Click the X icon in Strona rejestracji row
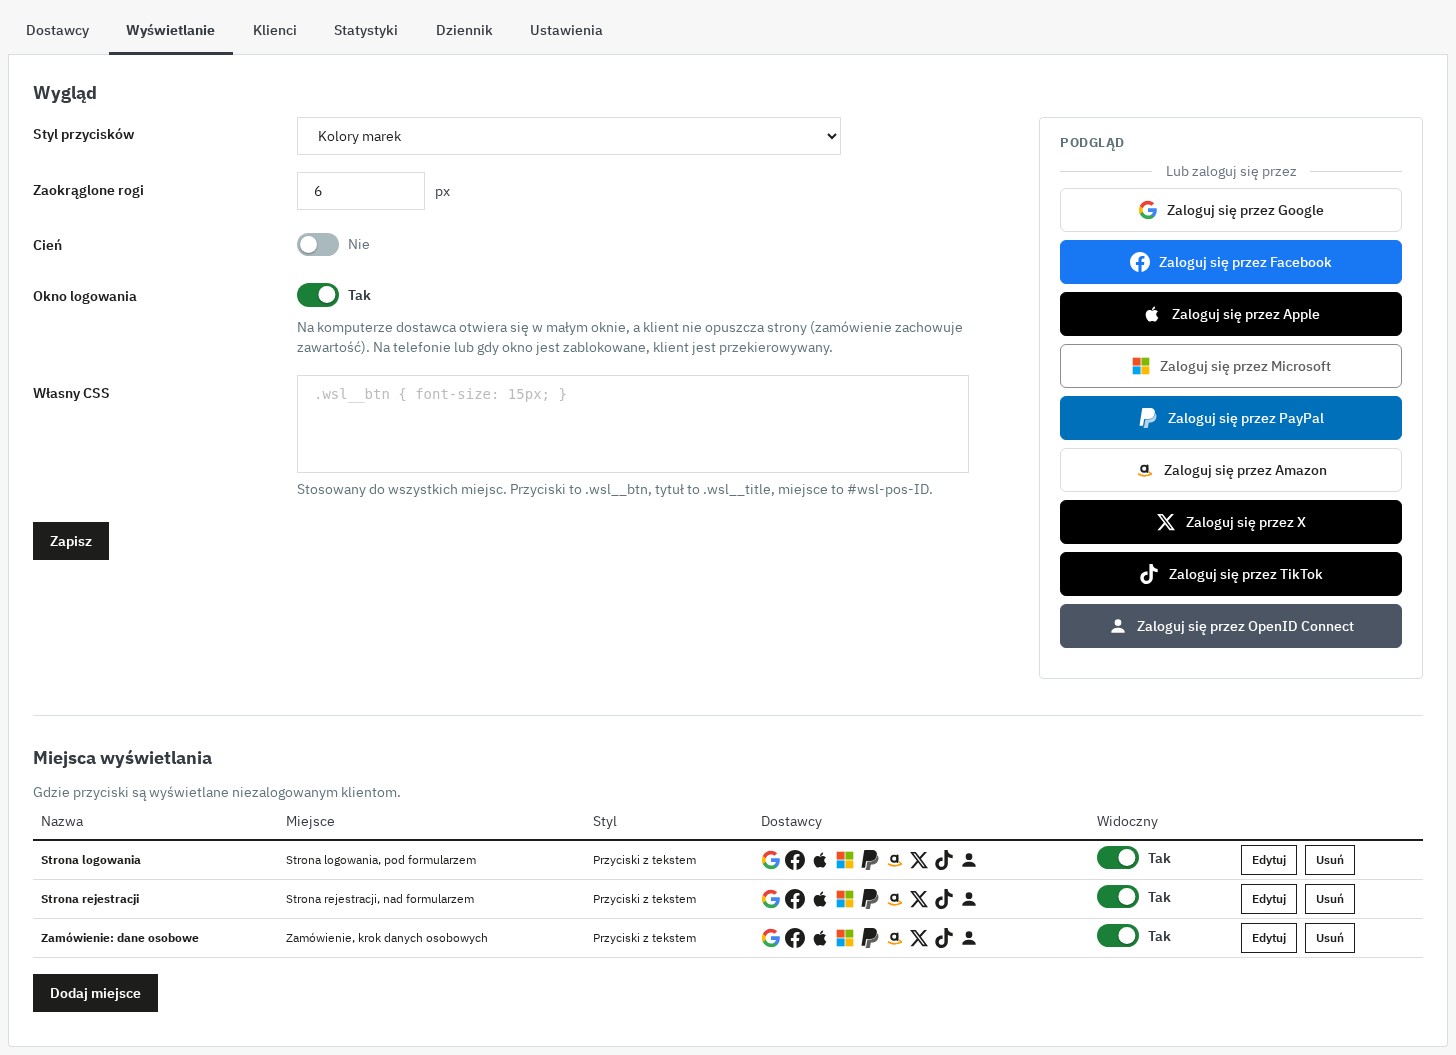Viewport: 1456px width, 1055px height. coord(919,899)
